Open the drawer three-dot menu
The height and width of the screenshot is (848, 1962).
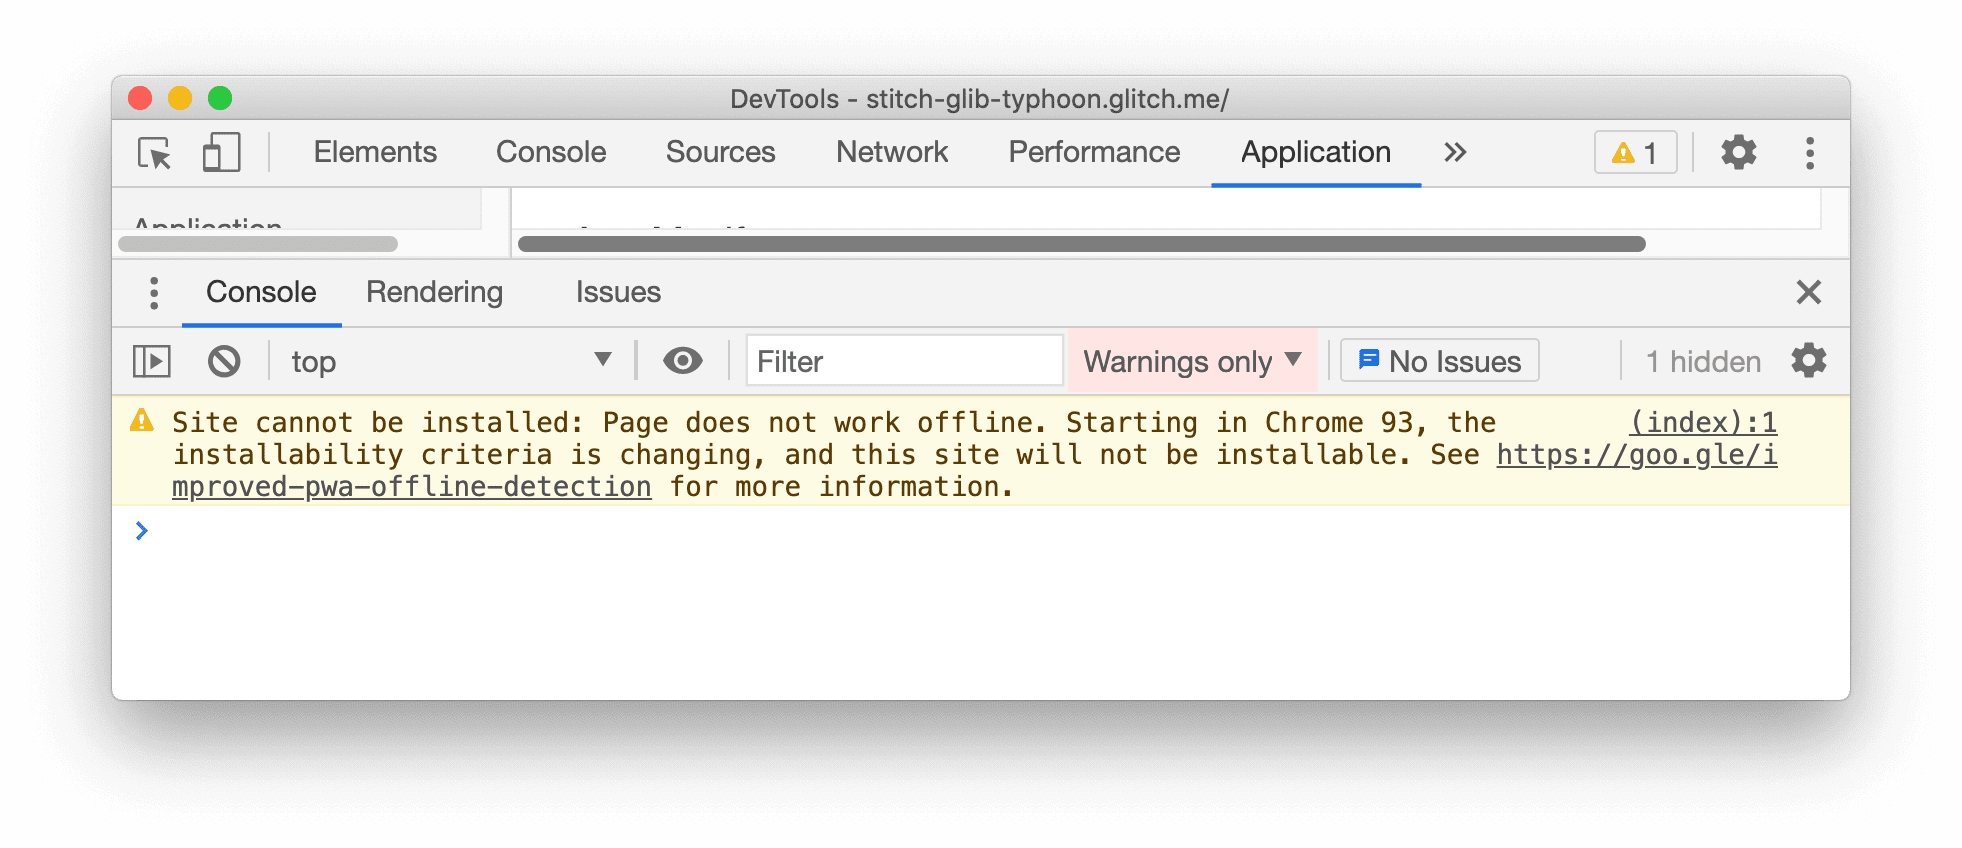coord(153,293)
